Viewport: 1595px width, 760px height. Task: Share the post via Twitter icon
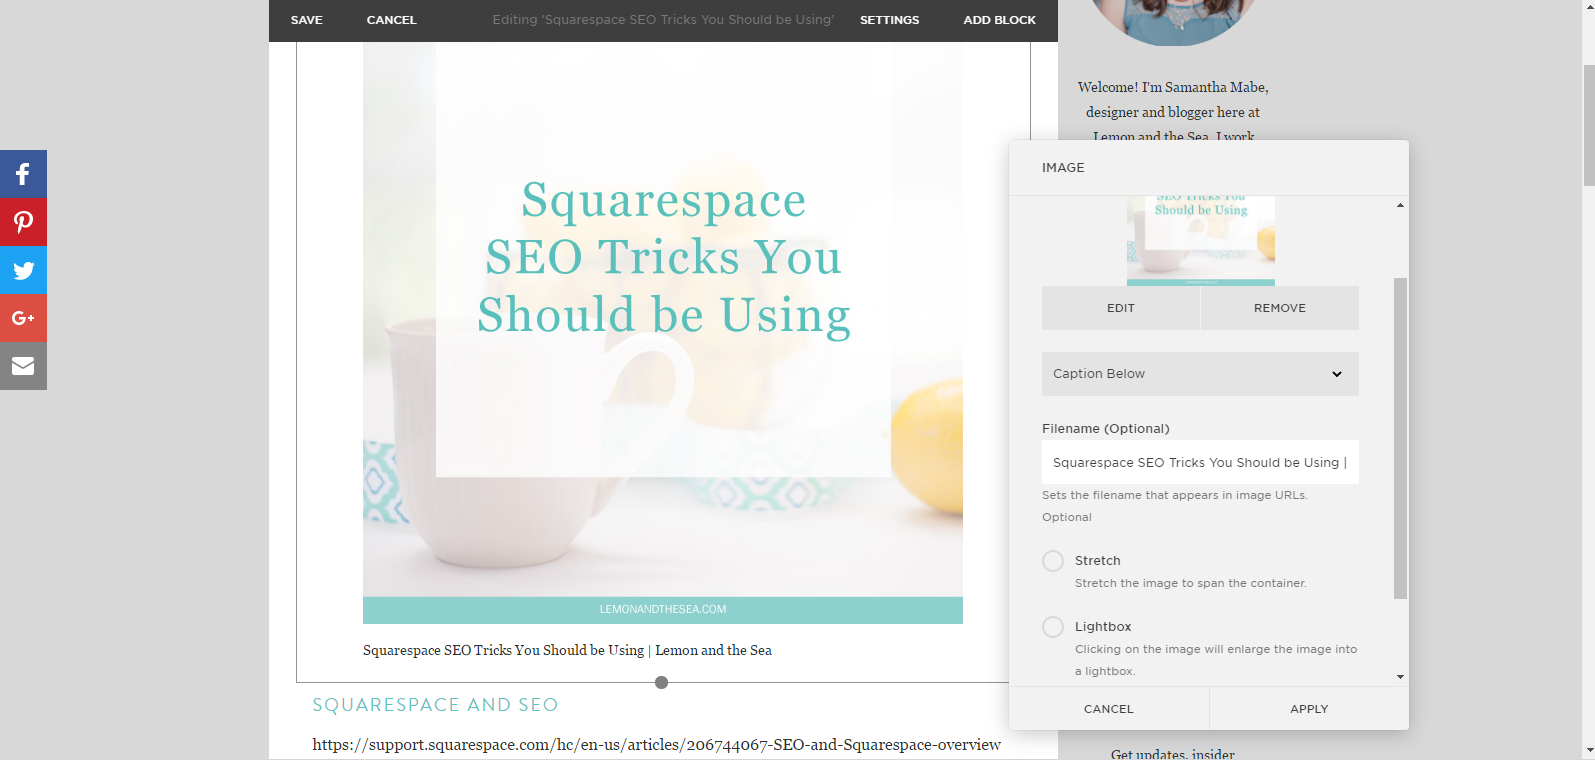[23, 270]
